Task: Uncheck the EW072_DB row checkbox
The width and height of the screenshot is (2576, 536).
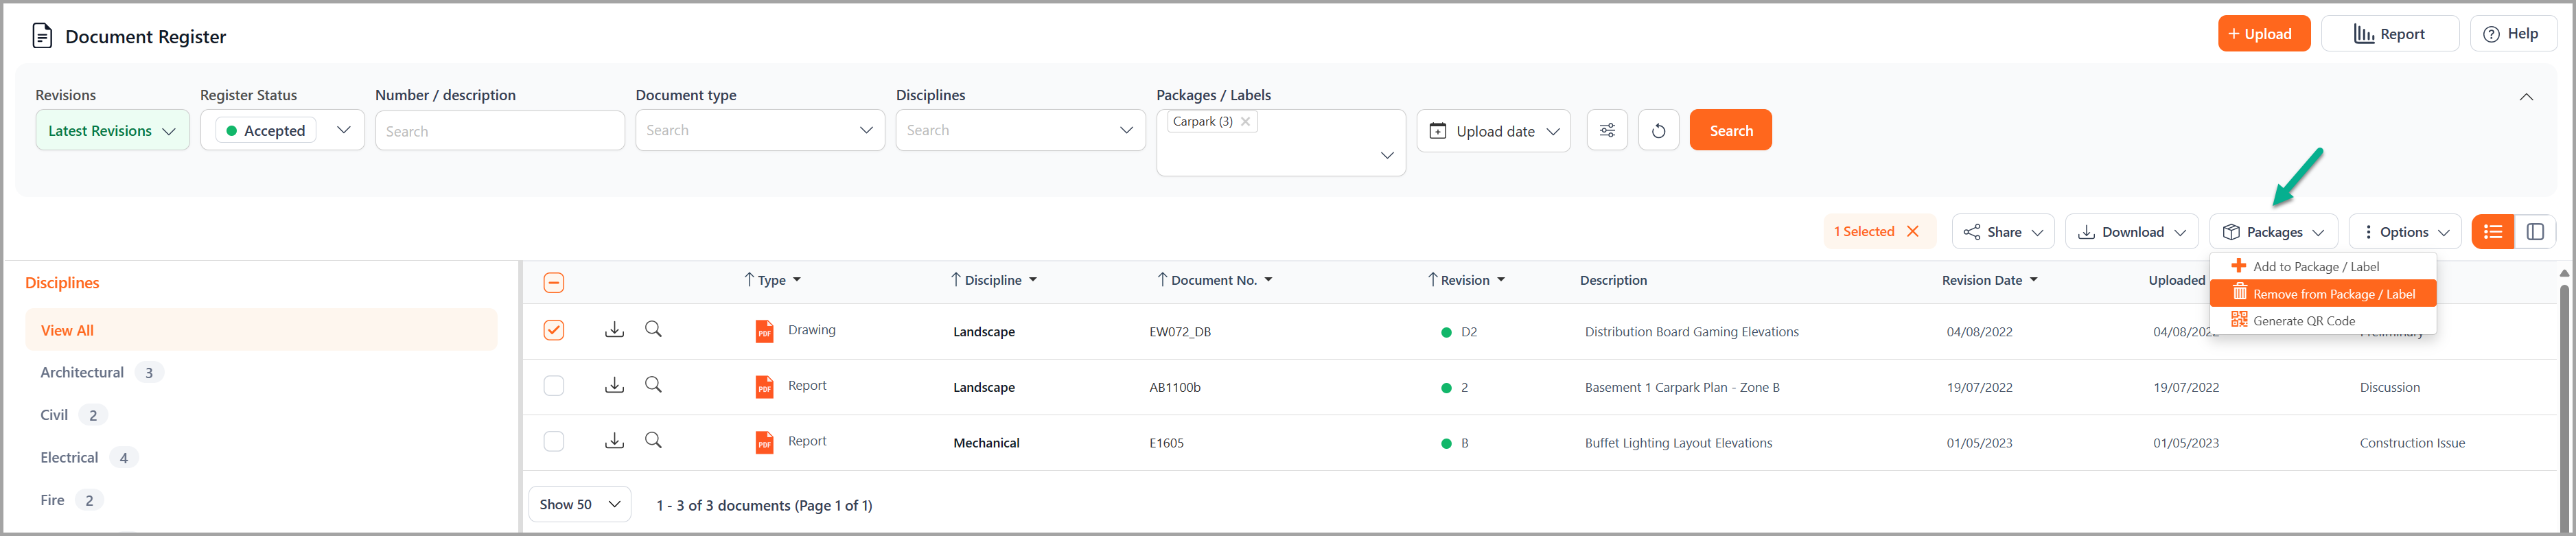Action: pos(554,330)
